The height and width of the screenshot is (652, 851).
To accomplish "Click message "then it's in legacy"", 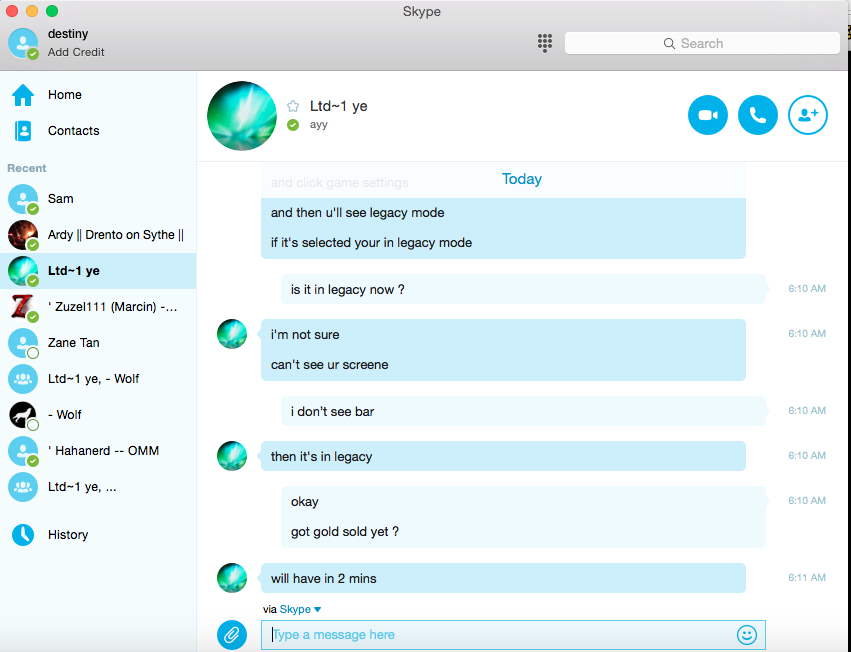I will (321, 457).
